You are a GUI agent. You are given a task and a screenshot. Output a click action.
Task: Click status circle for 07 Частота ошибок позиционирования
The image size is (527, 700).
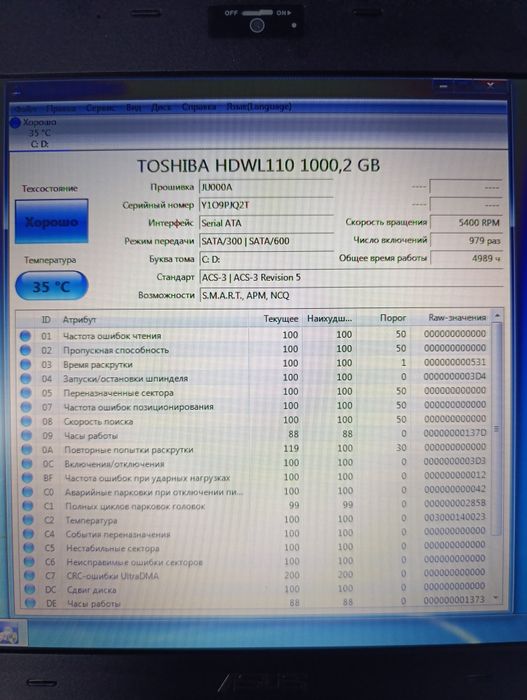26,407
